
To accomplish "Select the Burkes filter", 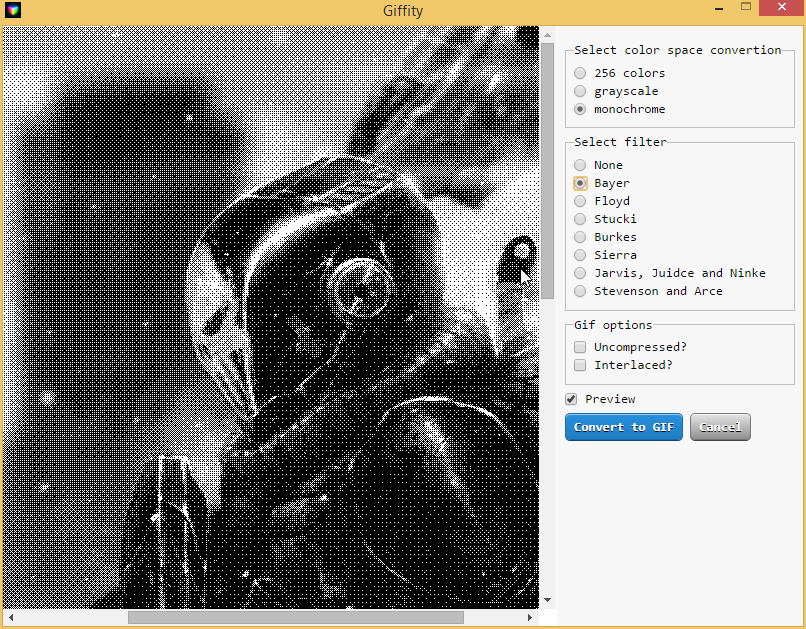I will (580, 237).
